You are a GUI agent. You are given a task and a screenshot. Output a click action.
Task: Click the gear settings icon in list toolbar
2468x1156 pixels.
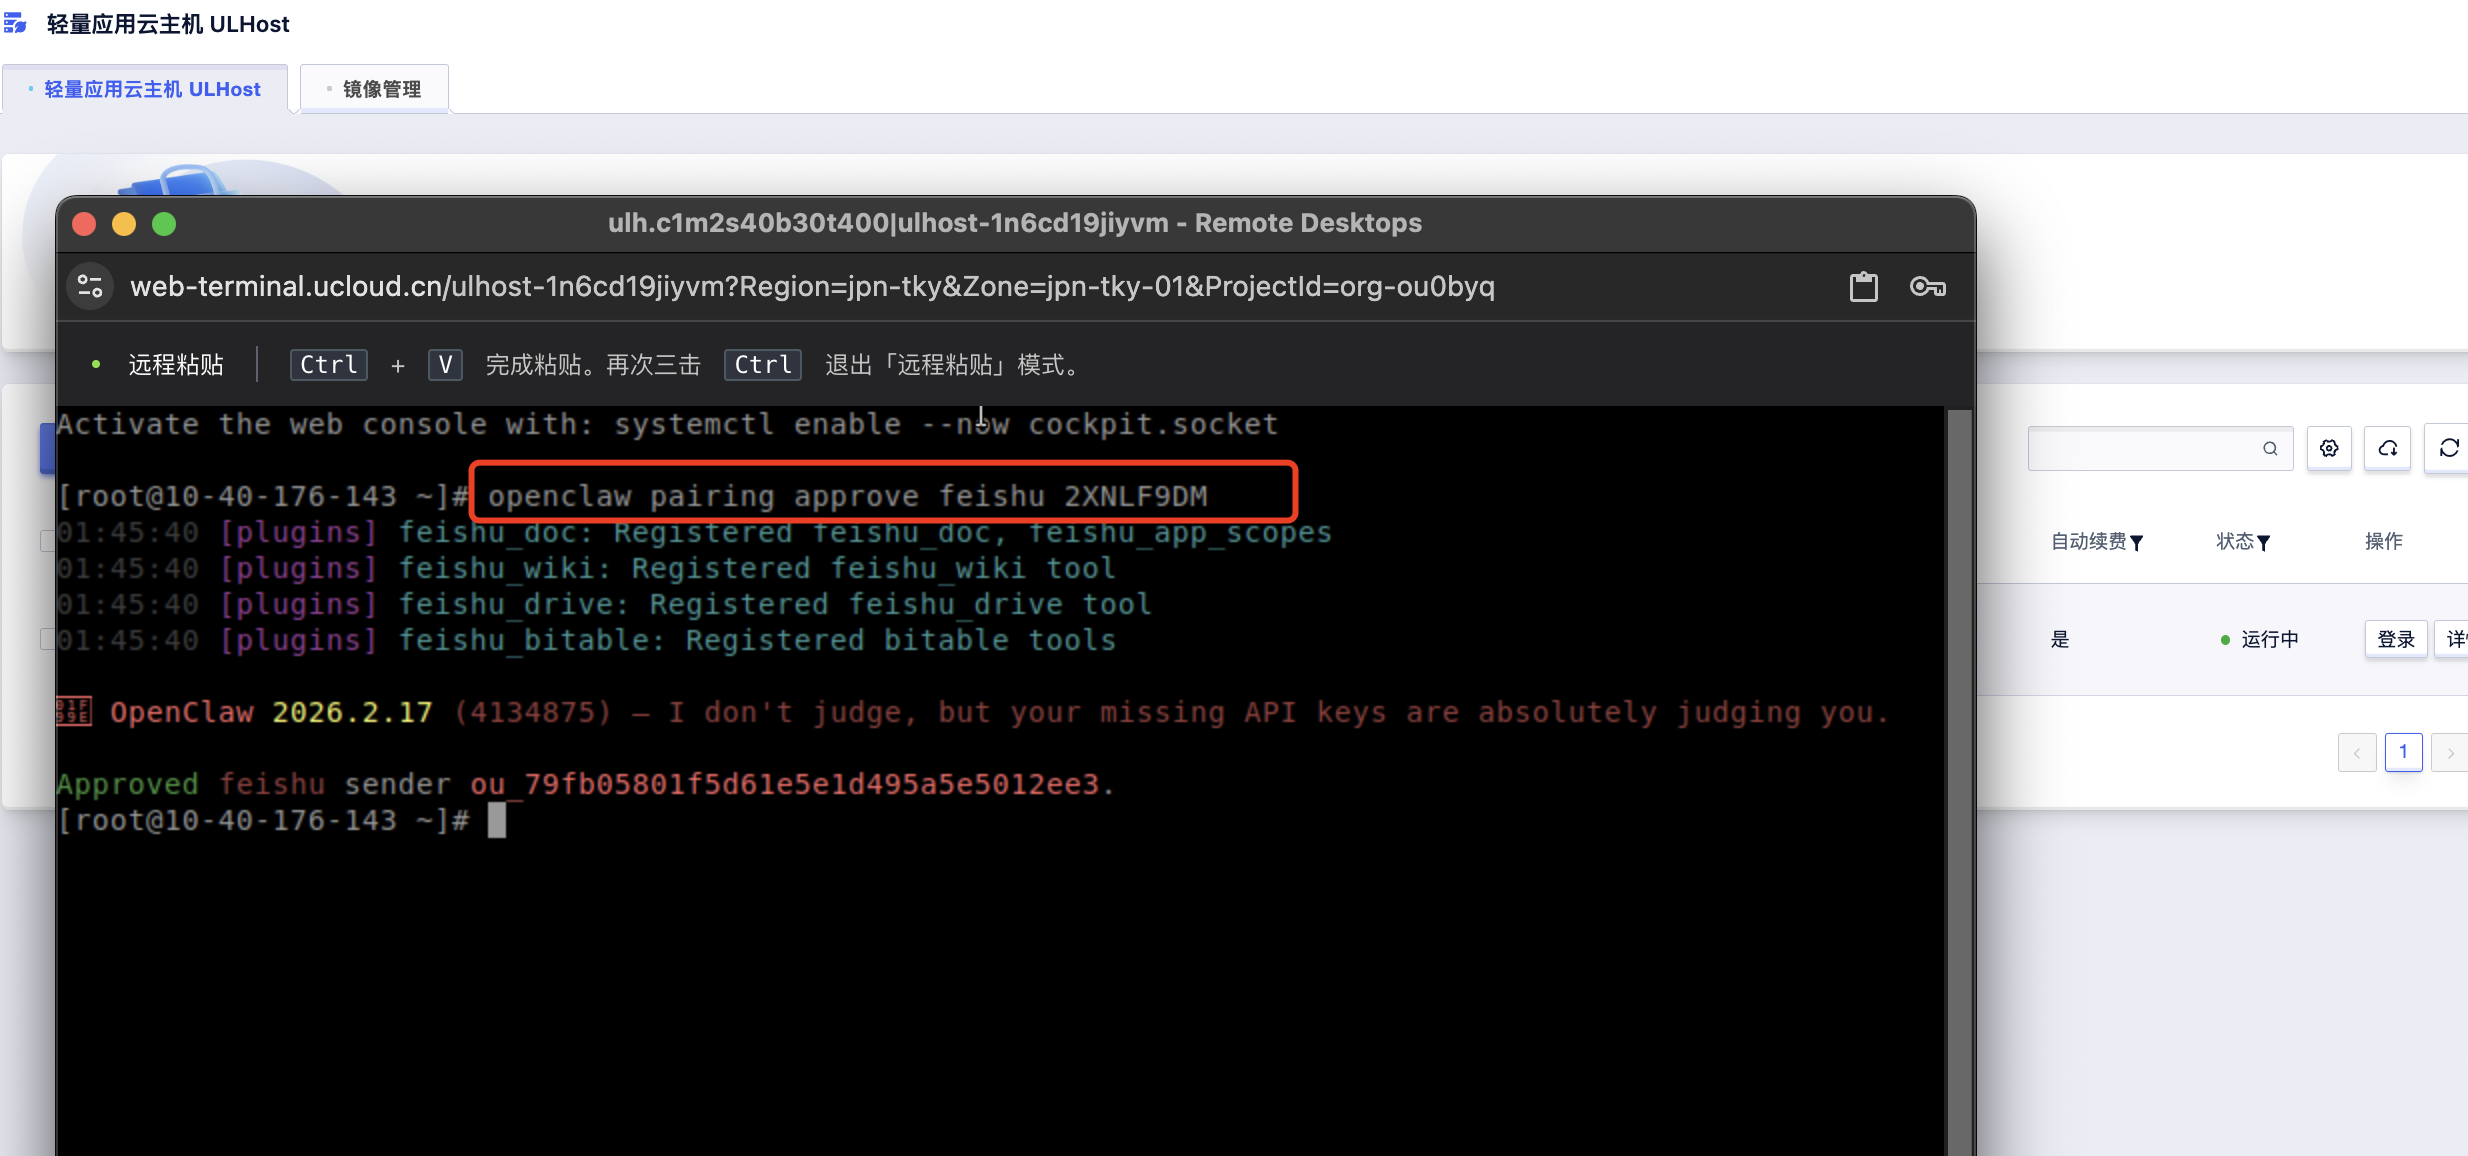pos(2329,448)
